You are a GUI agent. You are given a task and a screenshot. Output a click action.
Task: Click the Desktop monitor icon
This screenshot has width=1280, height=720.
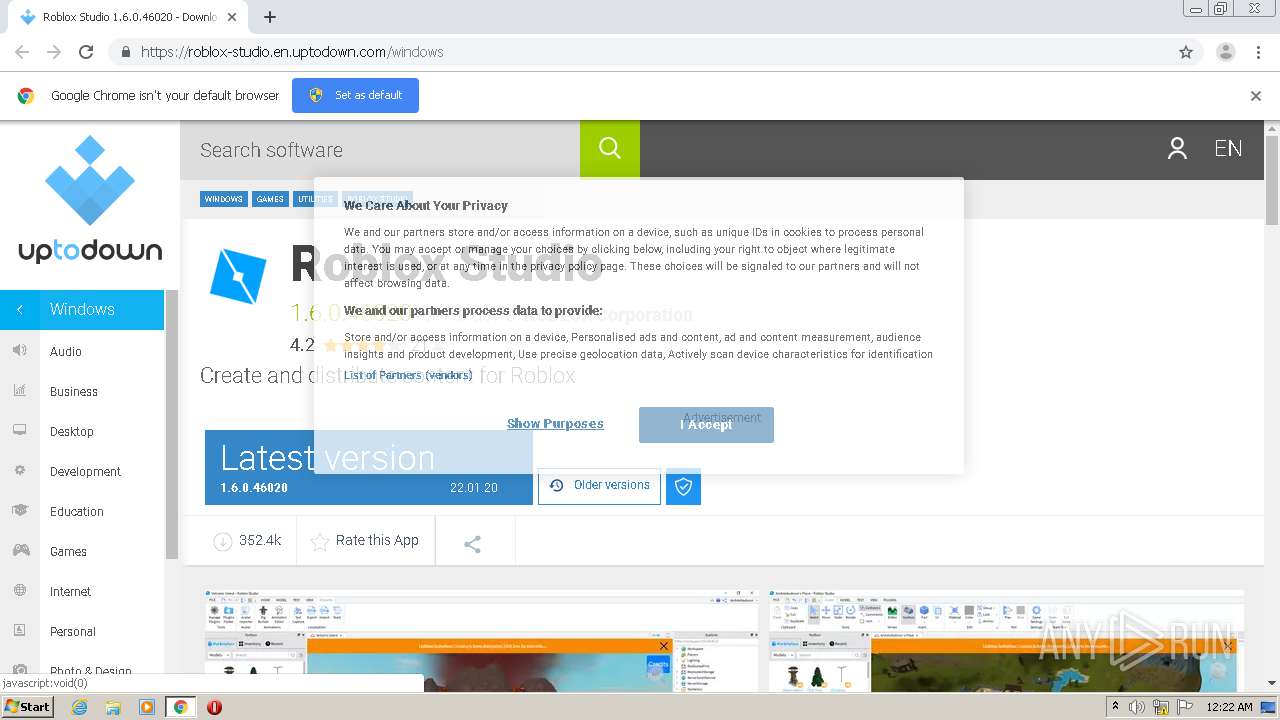coord(20,430)
